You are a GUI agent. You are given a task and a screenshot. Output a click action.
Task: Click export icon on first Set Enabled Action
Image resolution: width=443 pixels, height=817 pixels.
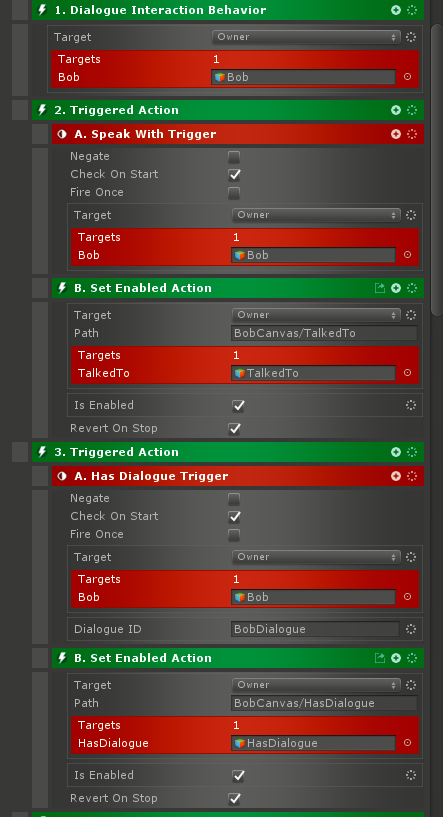tap(380, 288)
